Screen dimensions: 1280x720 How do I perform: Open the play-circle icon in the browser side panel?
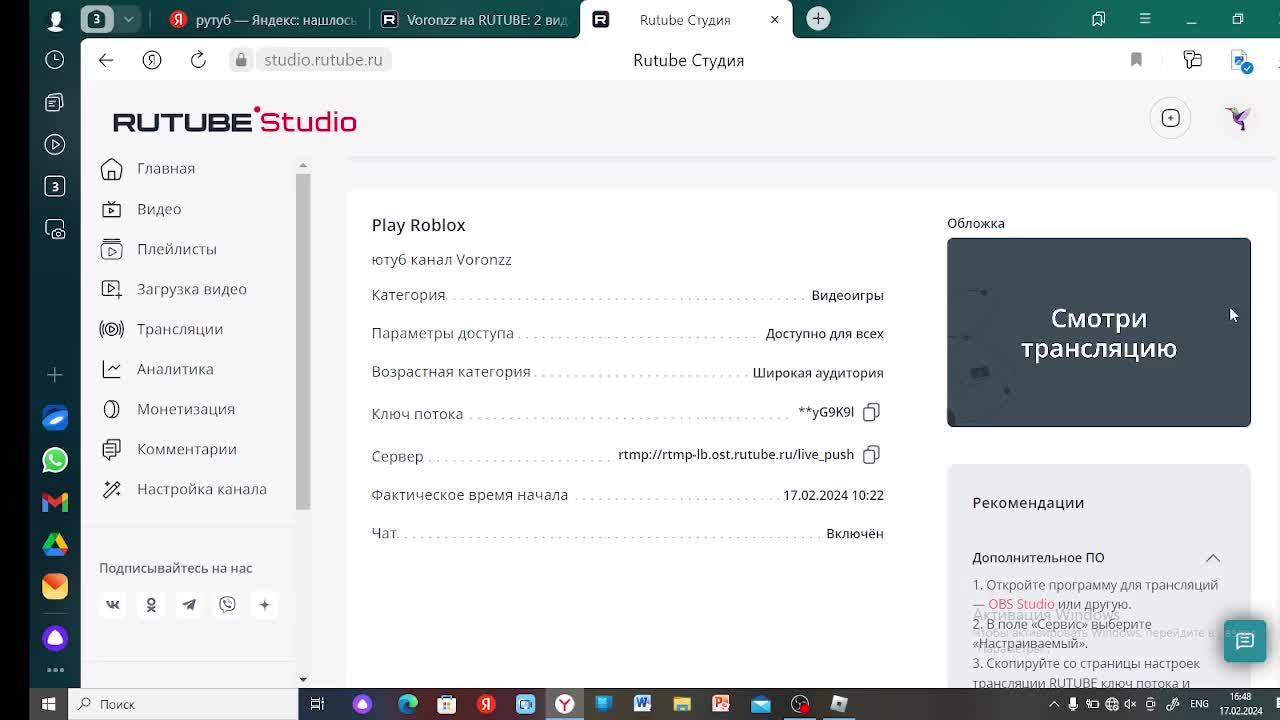click(x=55, y=145)
